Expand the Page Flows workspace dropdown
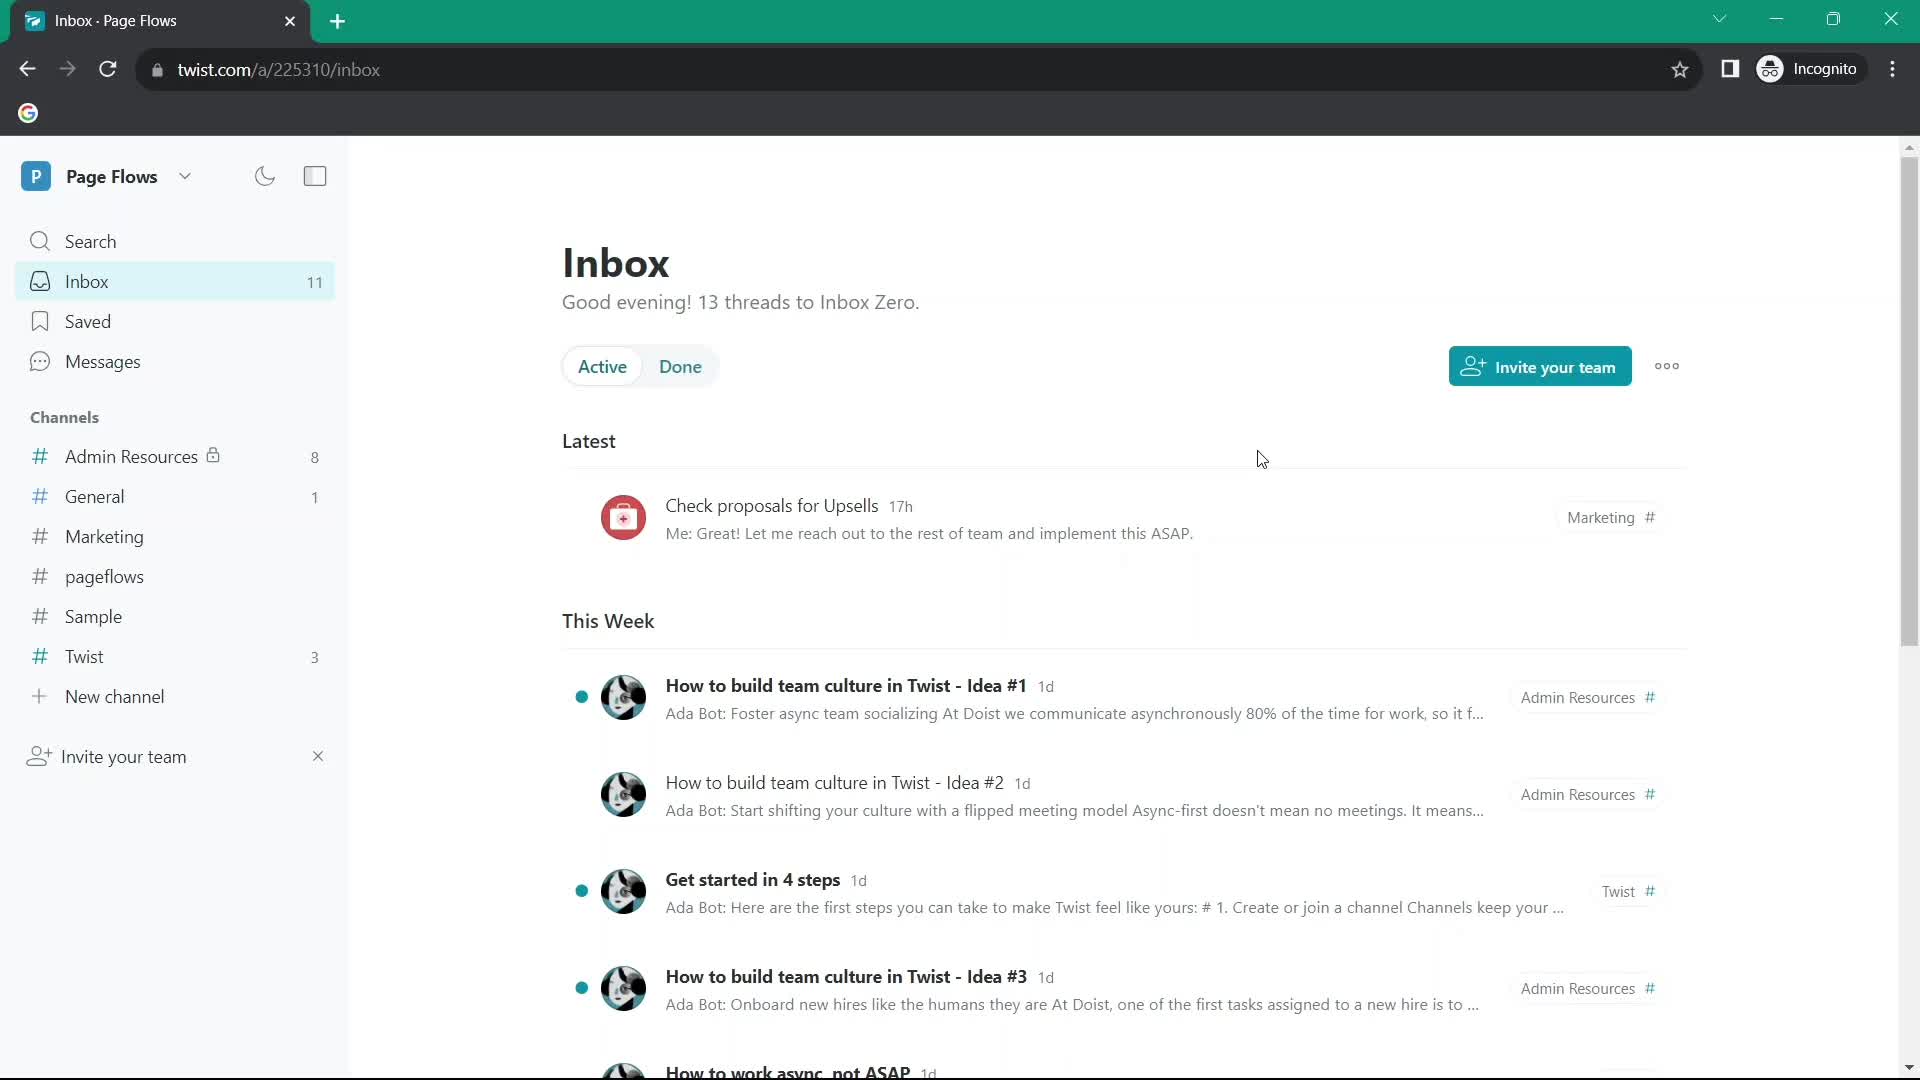This screenshot has height=1080, width=1920. pyautogui.click(x=185, y=175)
